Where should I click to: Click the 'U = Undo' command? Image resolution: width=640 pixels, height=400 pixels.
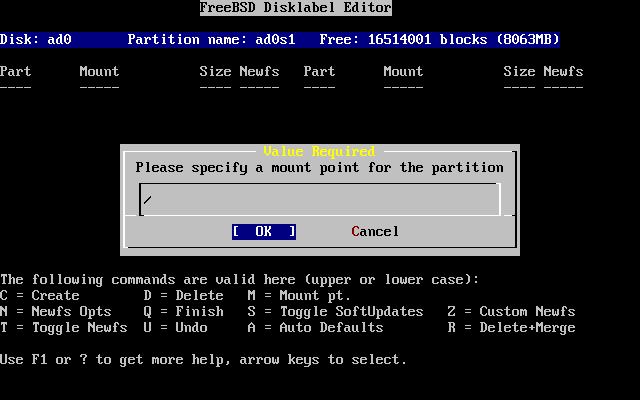click(x=176, y=327)
